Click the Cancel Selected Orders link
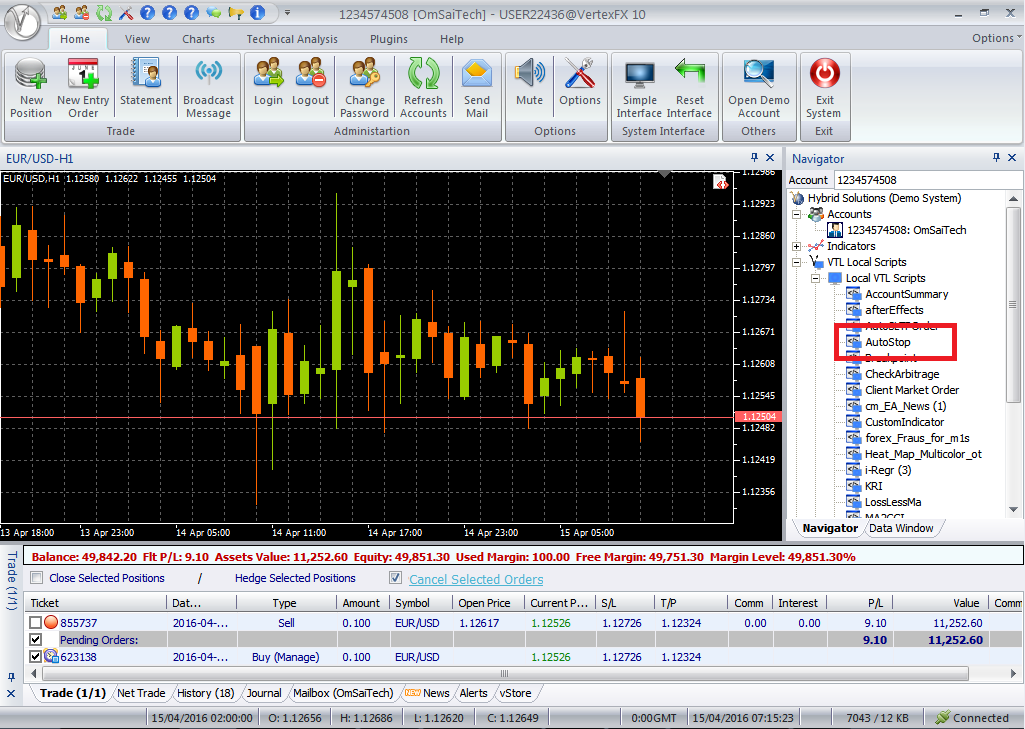Image resolution: width=1025 pixels, height=729 pixels. (476, 579)
